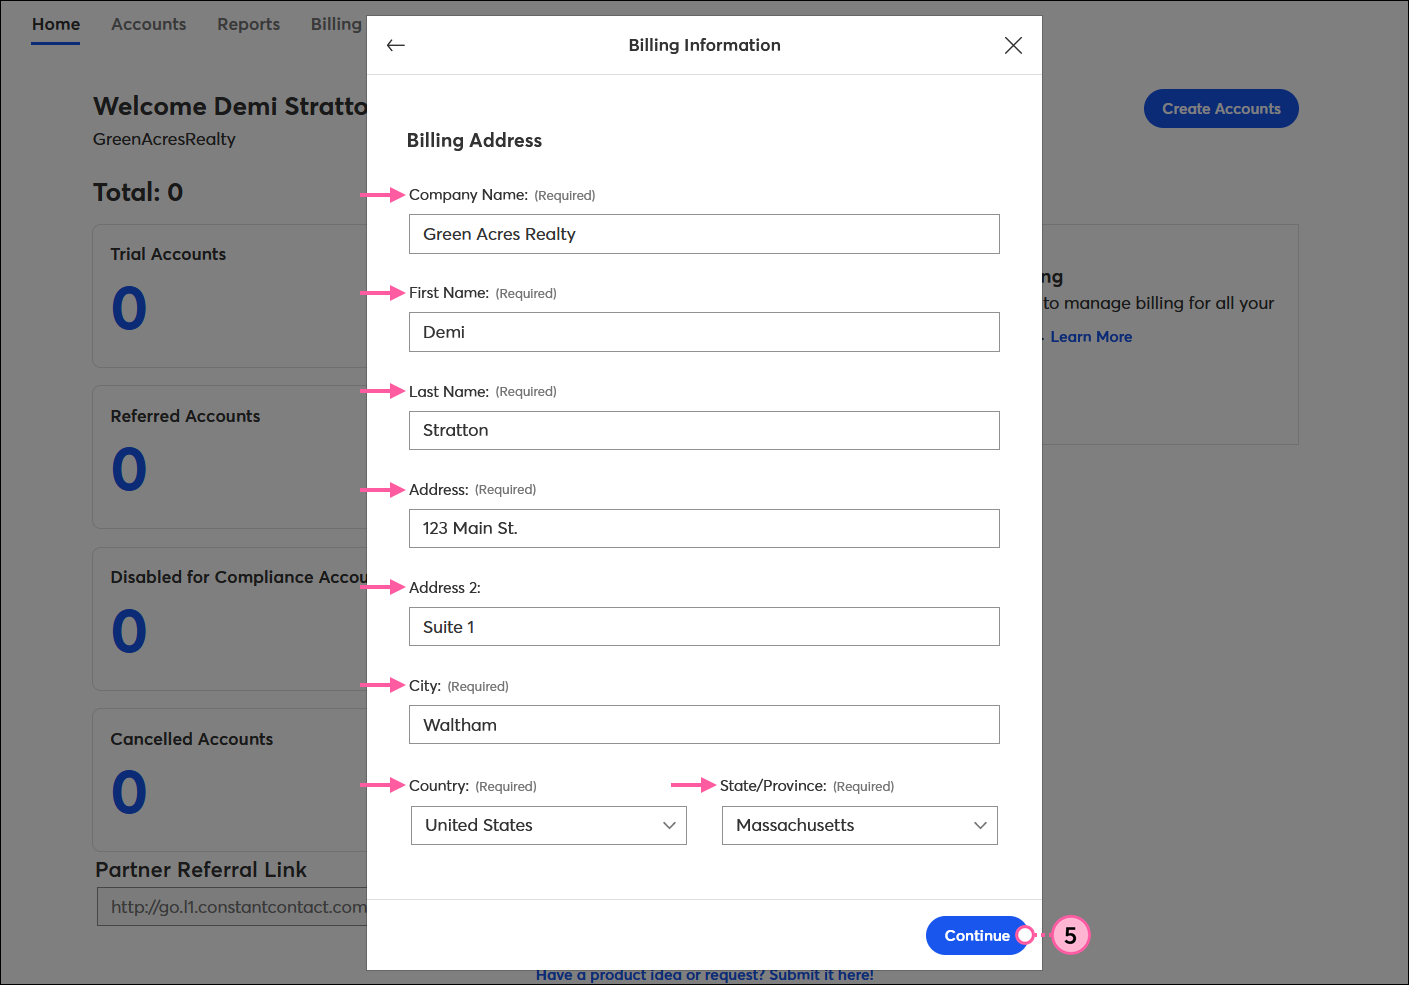Click the Partner Referral Link field
Viewport: 1409px width, 985px height.
(232, 907)
